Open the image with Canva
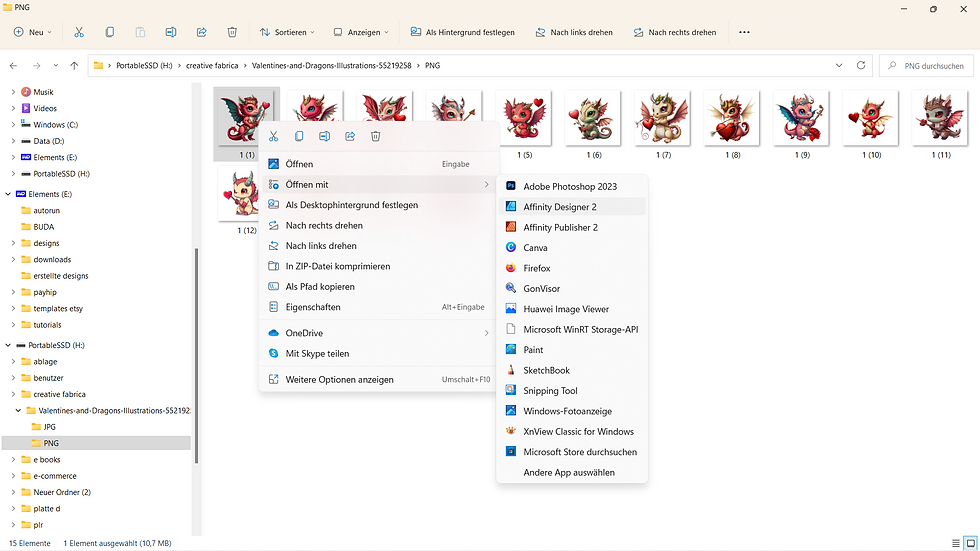 coord(572,247)
